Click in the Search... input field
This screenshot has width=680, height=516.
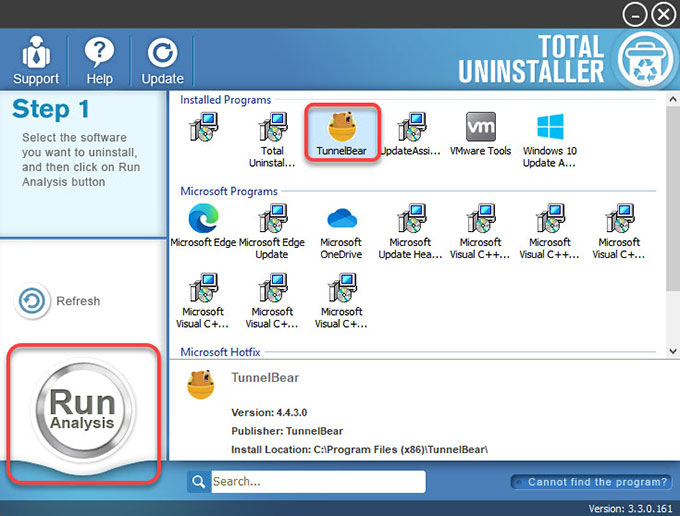click(318, 481)
